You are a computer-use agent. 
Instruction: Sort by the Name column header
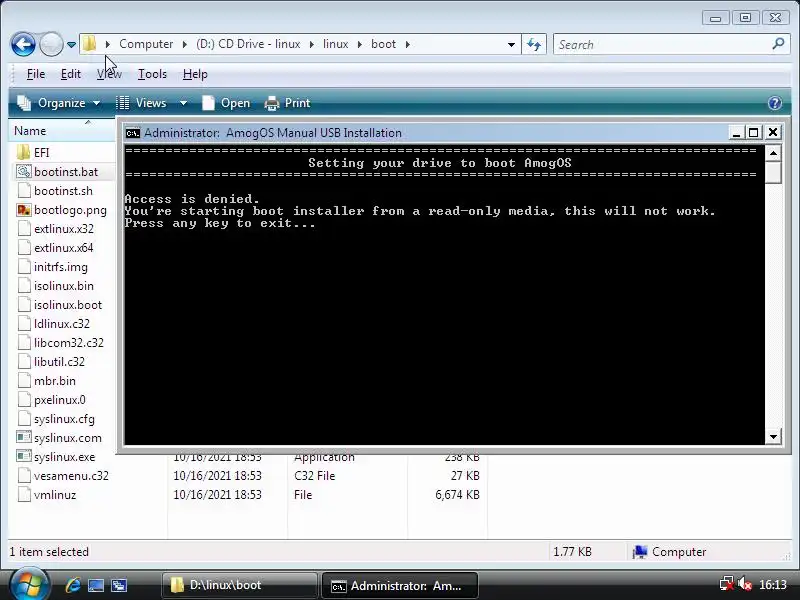[62, 131]
